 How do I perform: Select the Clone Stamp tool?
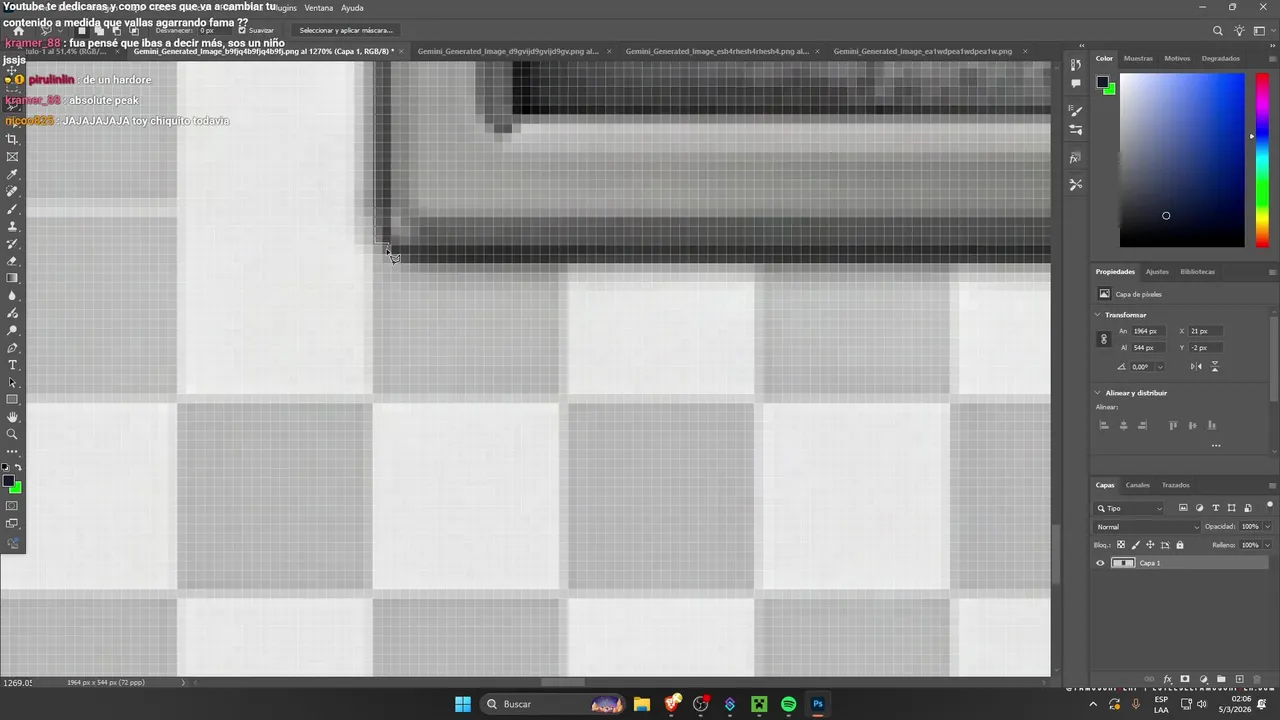tap(12, 226)
